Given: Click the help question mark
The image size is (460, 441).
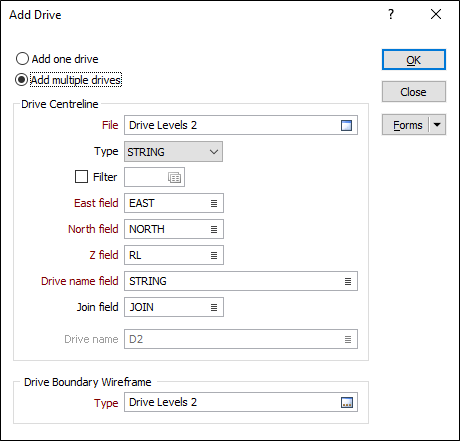Looking at the screenshot, I should coord(391,14).
